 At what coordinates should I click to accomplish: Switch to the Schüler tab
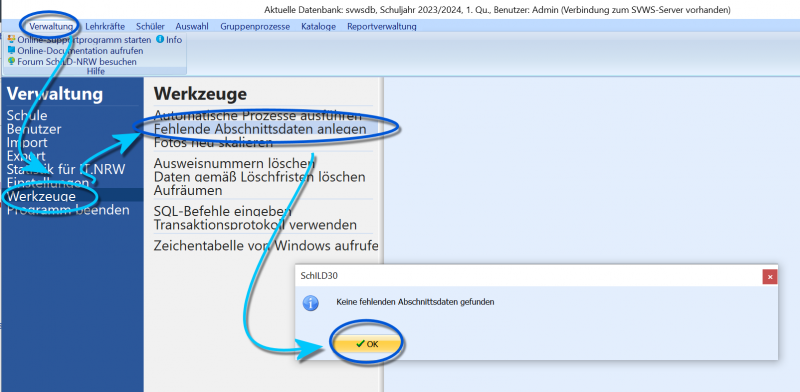(150, 27)
